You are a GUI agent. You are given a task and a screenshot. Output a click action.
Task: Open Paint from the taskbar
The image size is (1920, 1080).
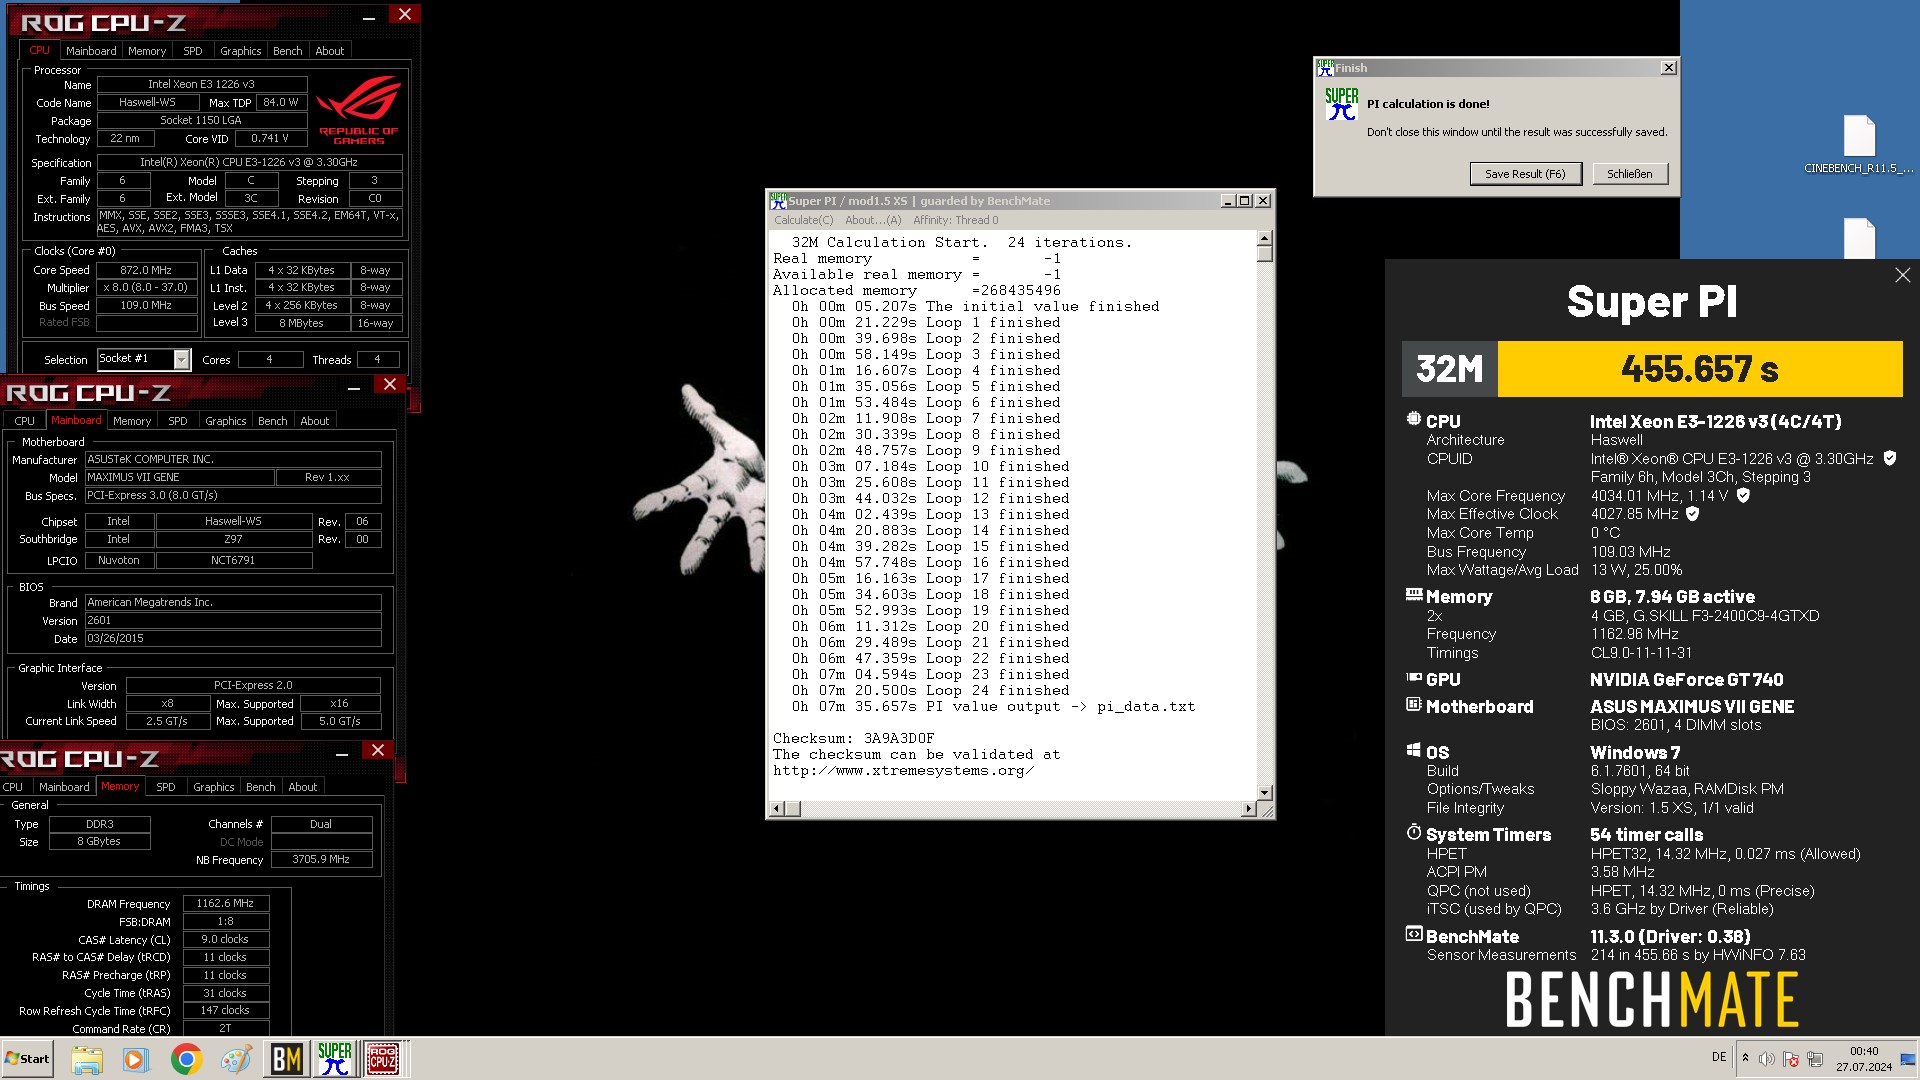point(236,1059)
